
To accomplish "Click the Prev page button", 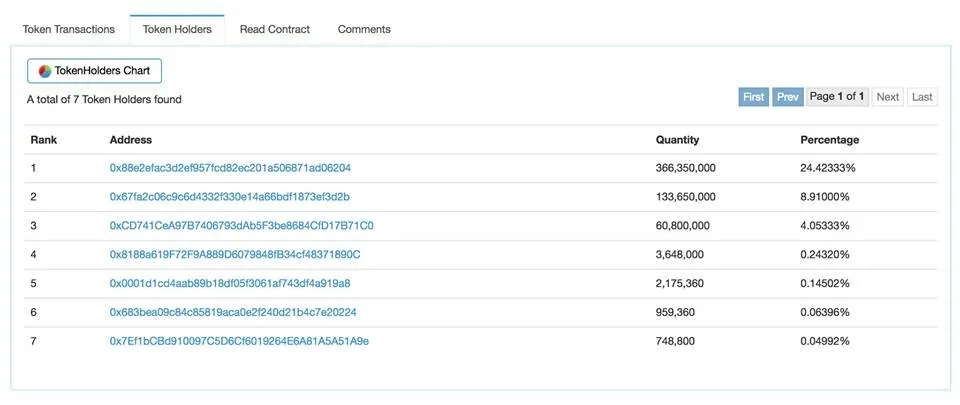I will pyautogui.click(x=788, y=97).
